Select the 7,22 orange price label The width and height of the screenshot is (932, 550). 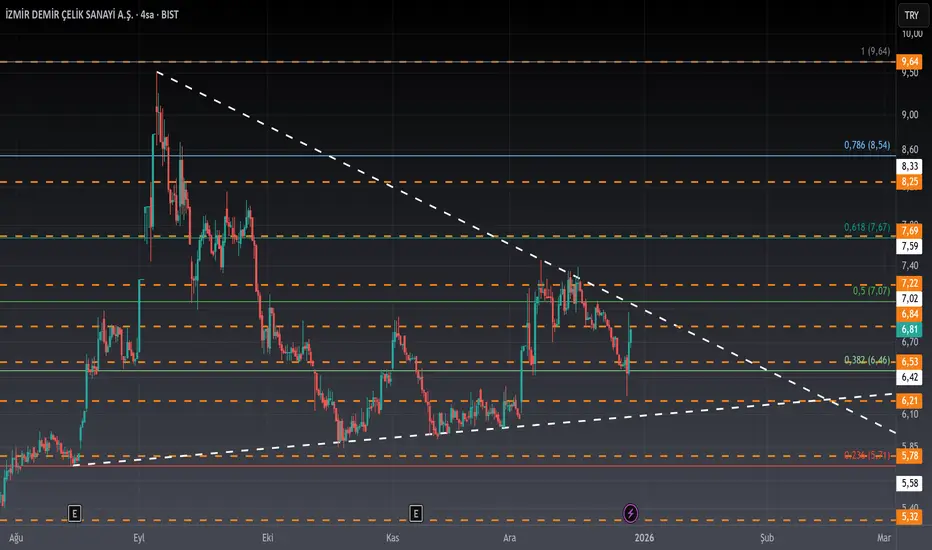(x=909, y=284)
